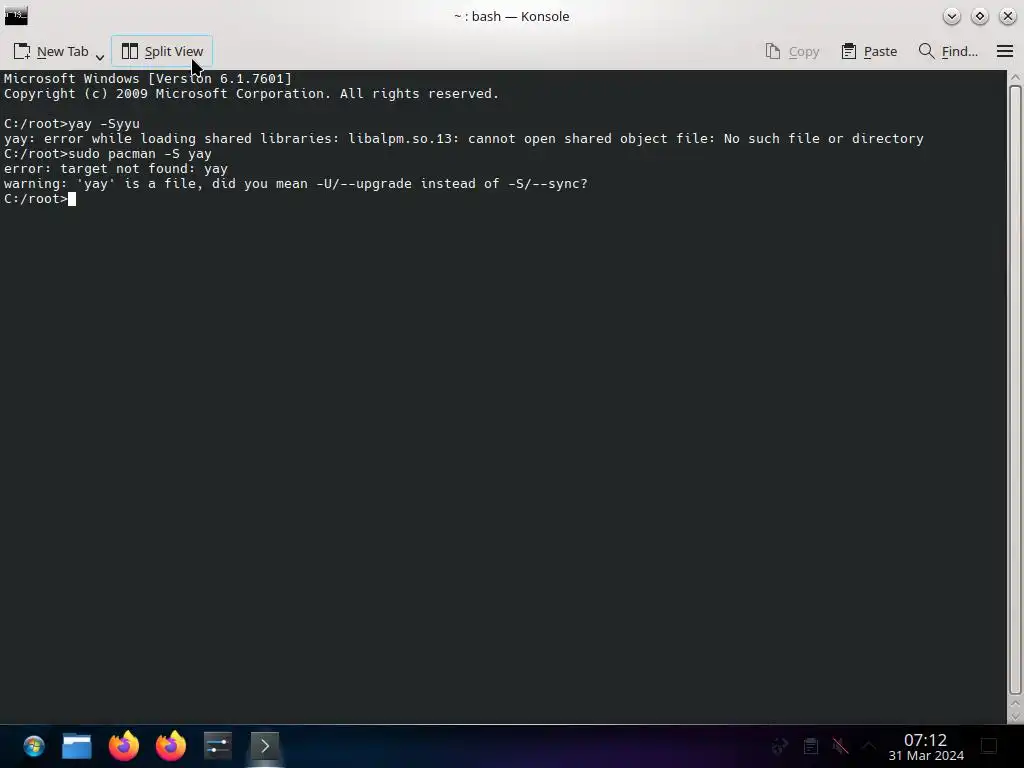Open the Find search tool

(948, 52)
